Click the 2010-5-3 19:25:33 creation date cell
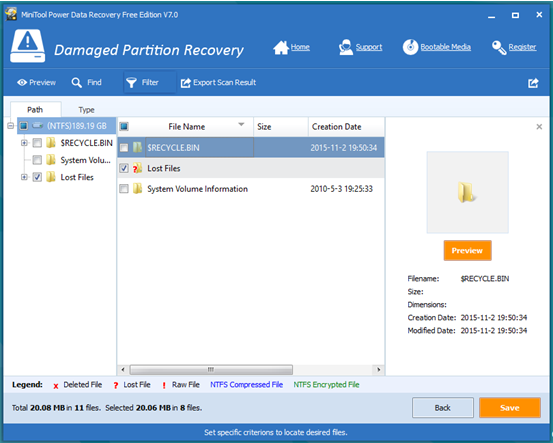553x443 pixels. coord(341,189)
